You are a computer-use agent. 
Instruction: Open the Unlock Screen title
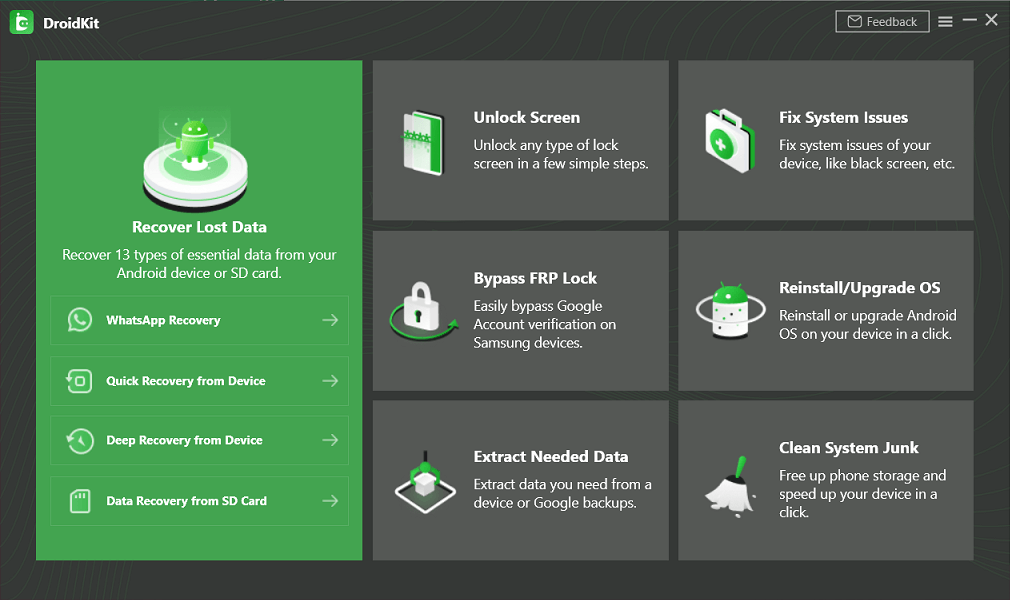tap(527, 117)
